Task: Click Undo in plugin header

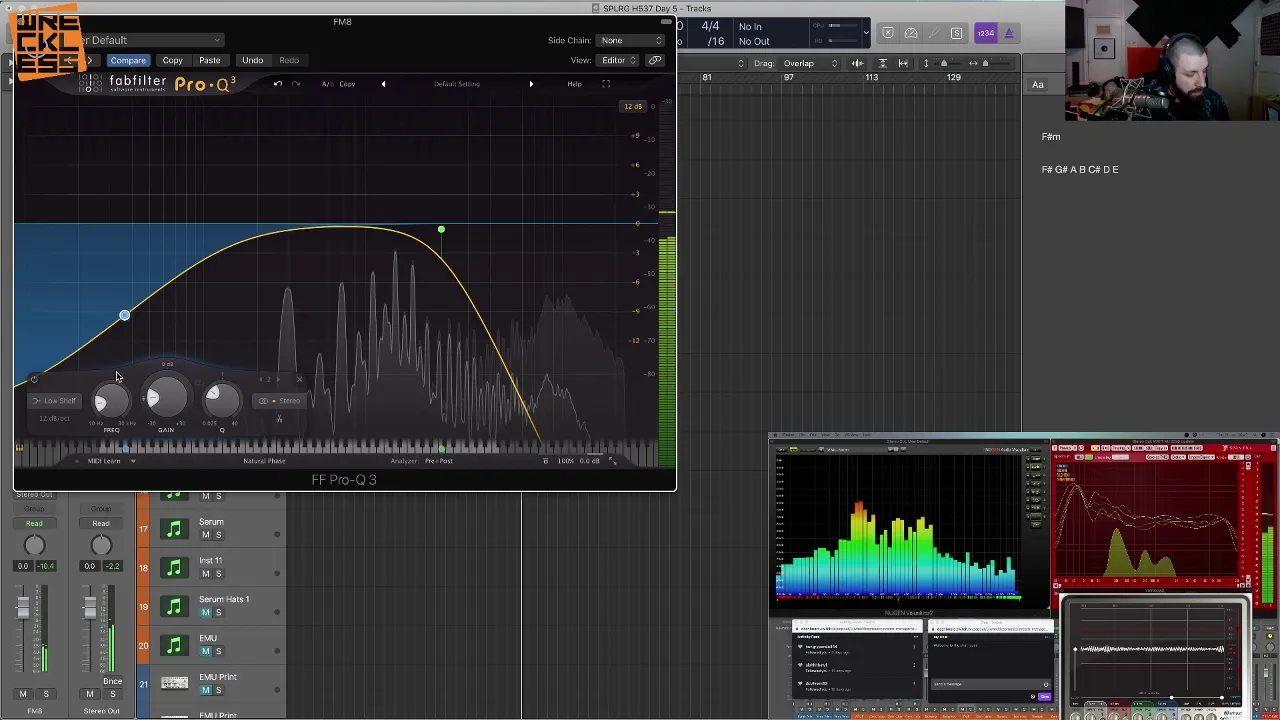Action: tap(252, 60)
